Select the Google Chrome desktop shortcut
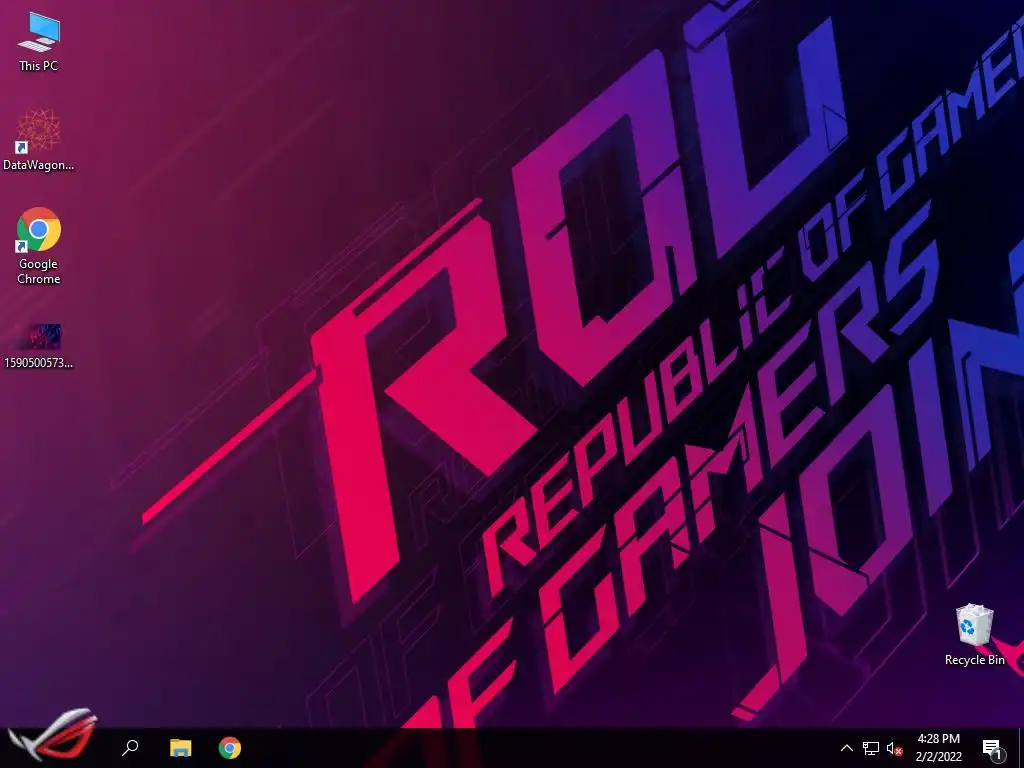The image size is (1024, 768). pos(39,246)
